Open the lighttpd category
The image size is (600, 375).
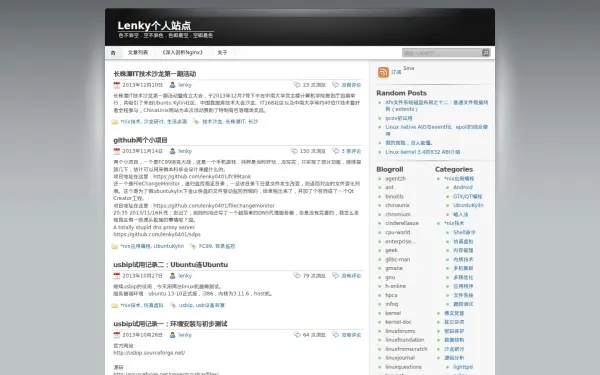click(463, 367)
